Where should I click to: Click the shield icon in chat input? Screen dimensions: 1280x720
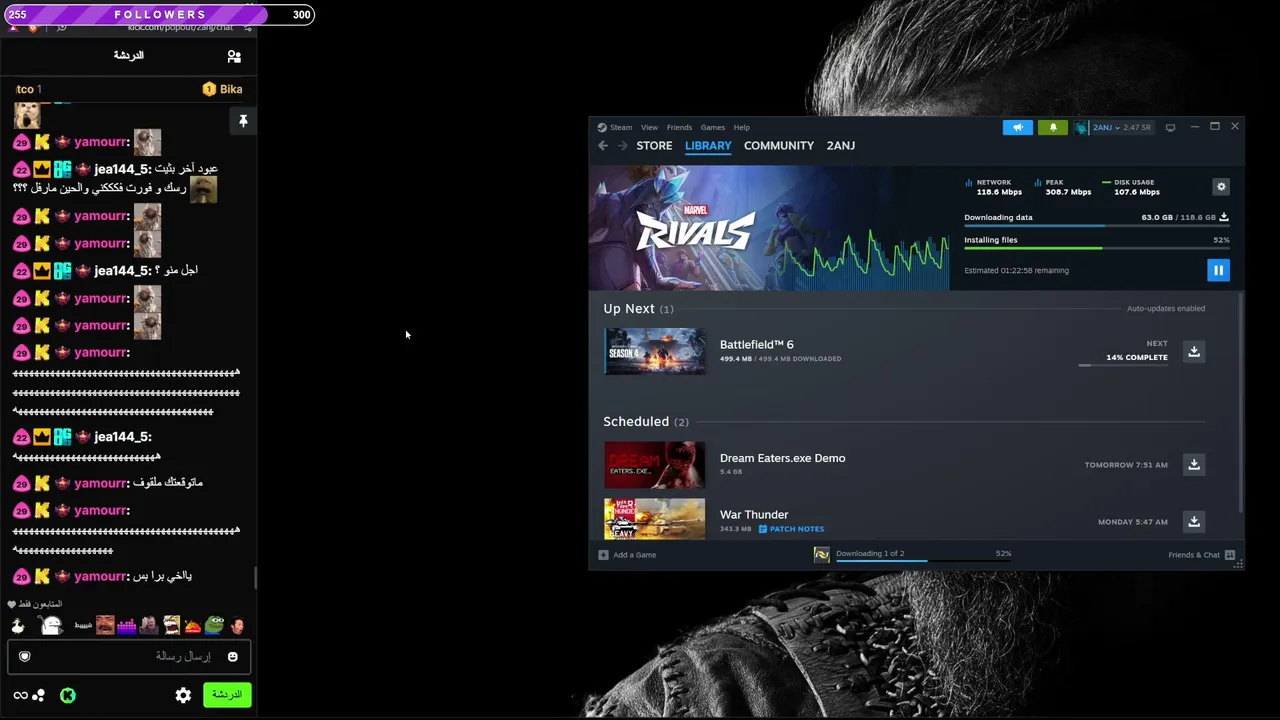25,657
